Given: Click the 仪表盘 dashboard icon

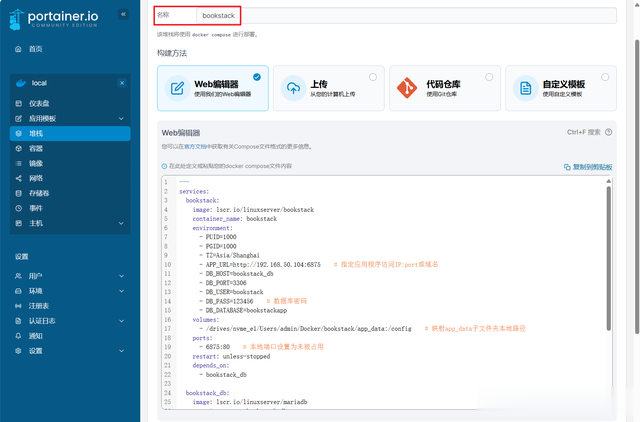Looking at the screenshot, I should 18,103.
